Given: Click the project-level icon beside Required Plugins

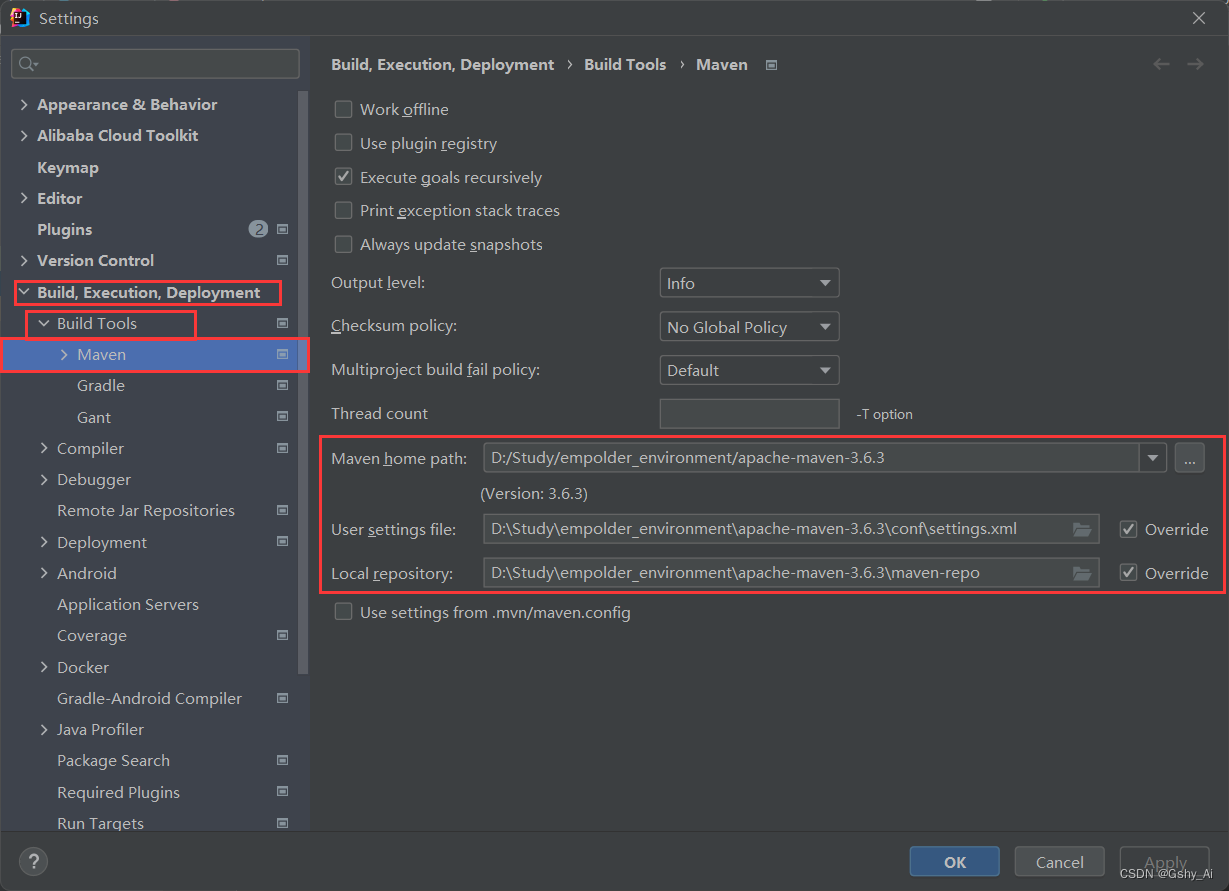Looking at the screenshot, I should point(283,792).
